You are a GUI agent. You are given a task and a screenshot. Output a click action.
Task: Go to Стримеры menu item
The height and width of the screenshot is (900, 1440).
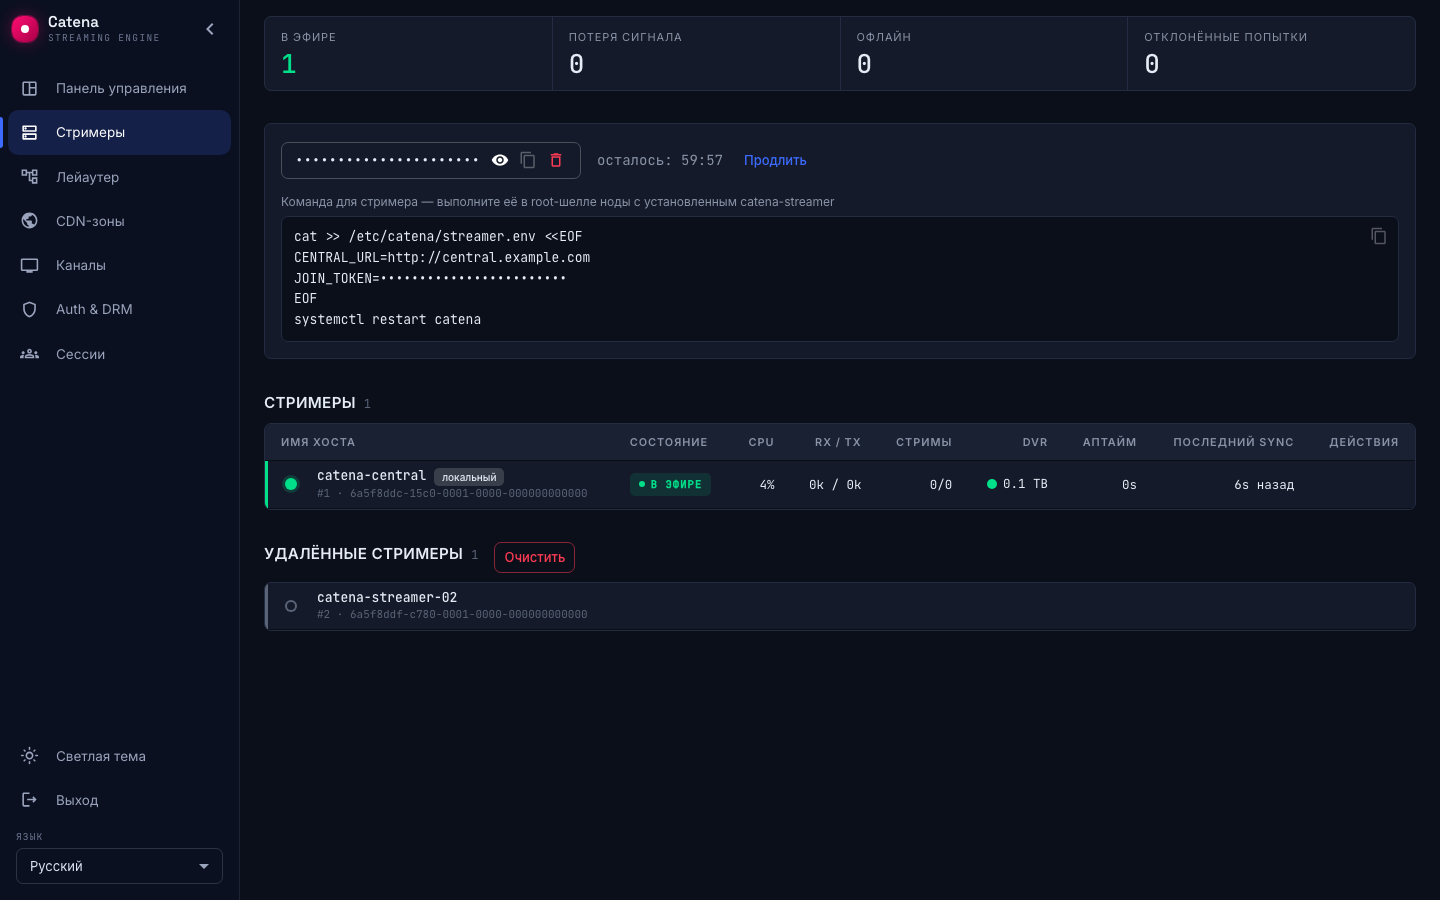(120, 132)
